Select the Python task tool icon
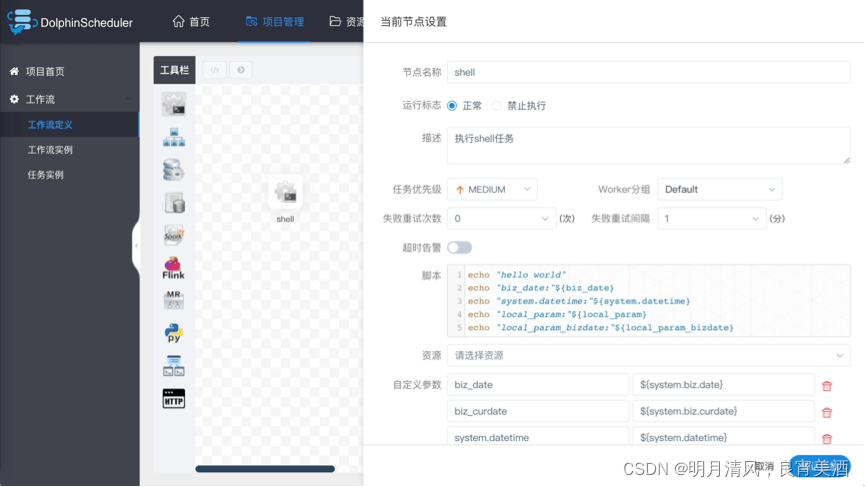The width and height of the screenshot is (865, 487). [174, 333]
